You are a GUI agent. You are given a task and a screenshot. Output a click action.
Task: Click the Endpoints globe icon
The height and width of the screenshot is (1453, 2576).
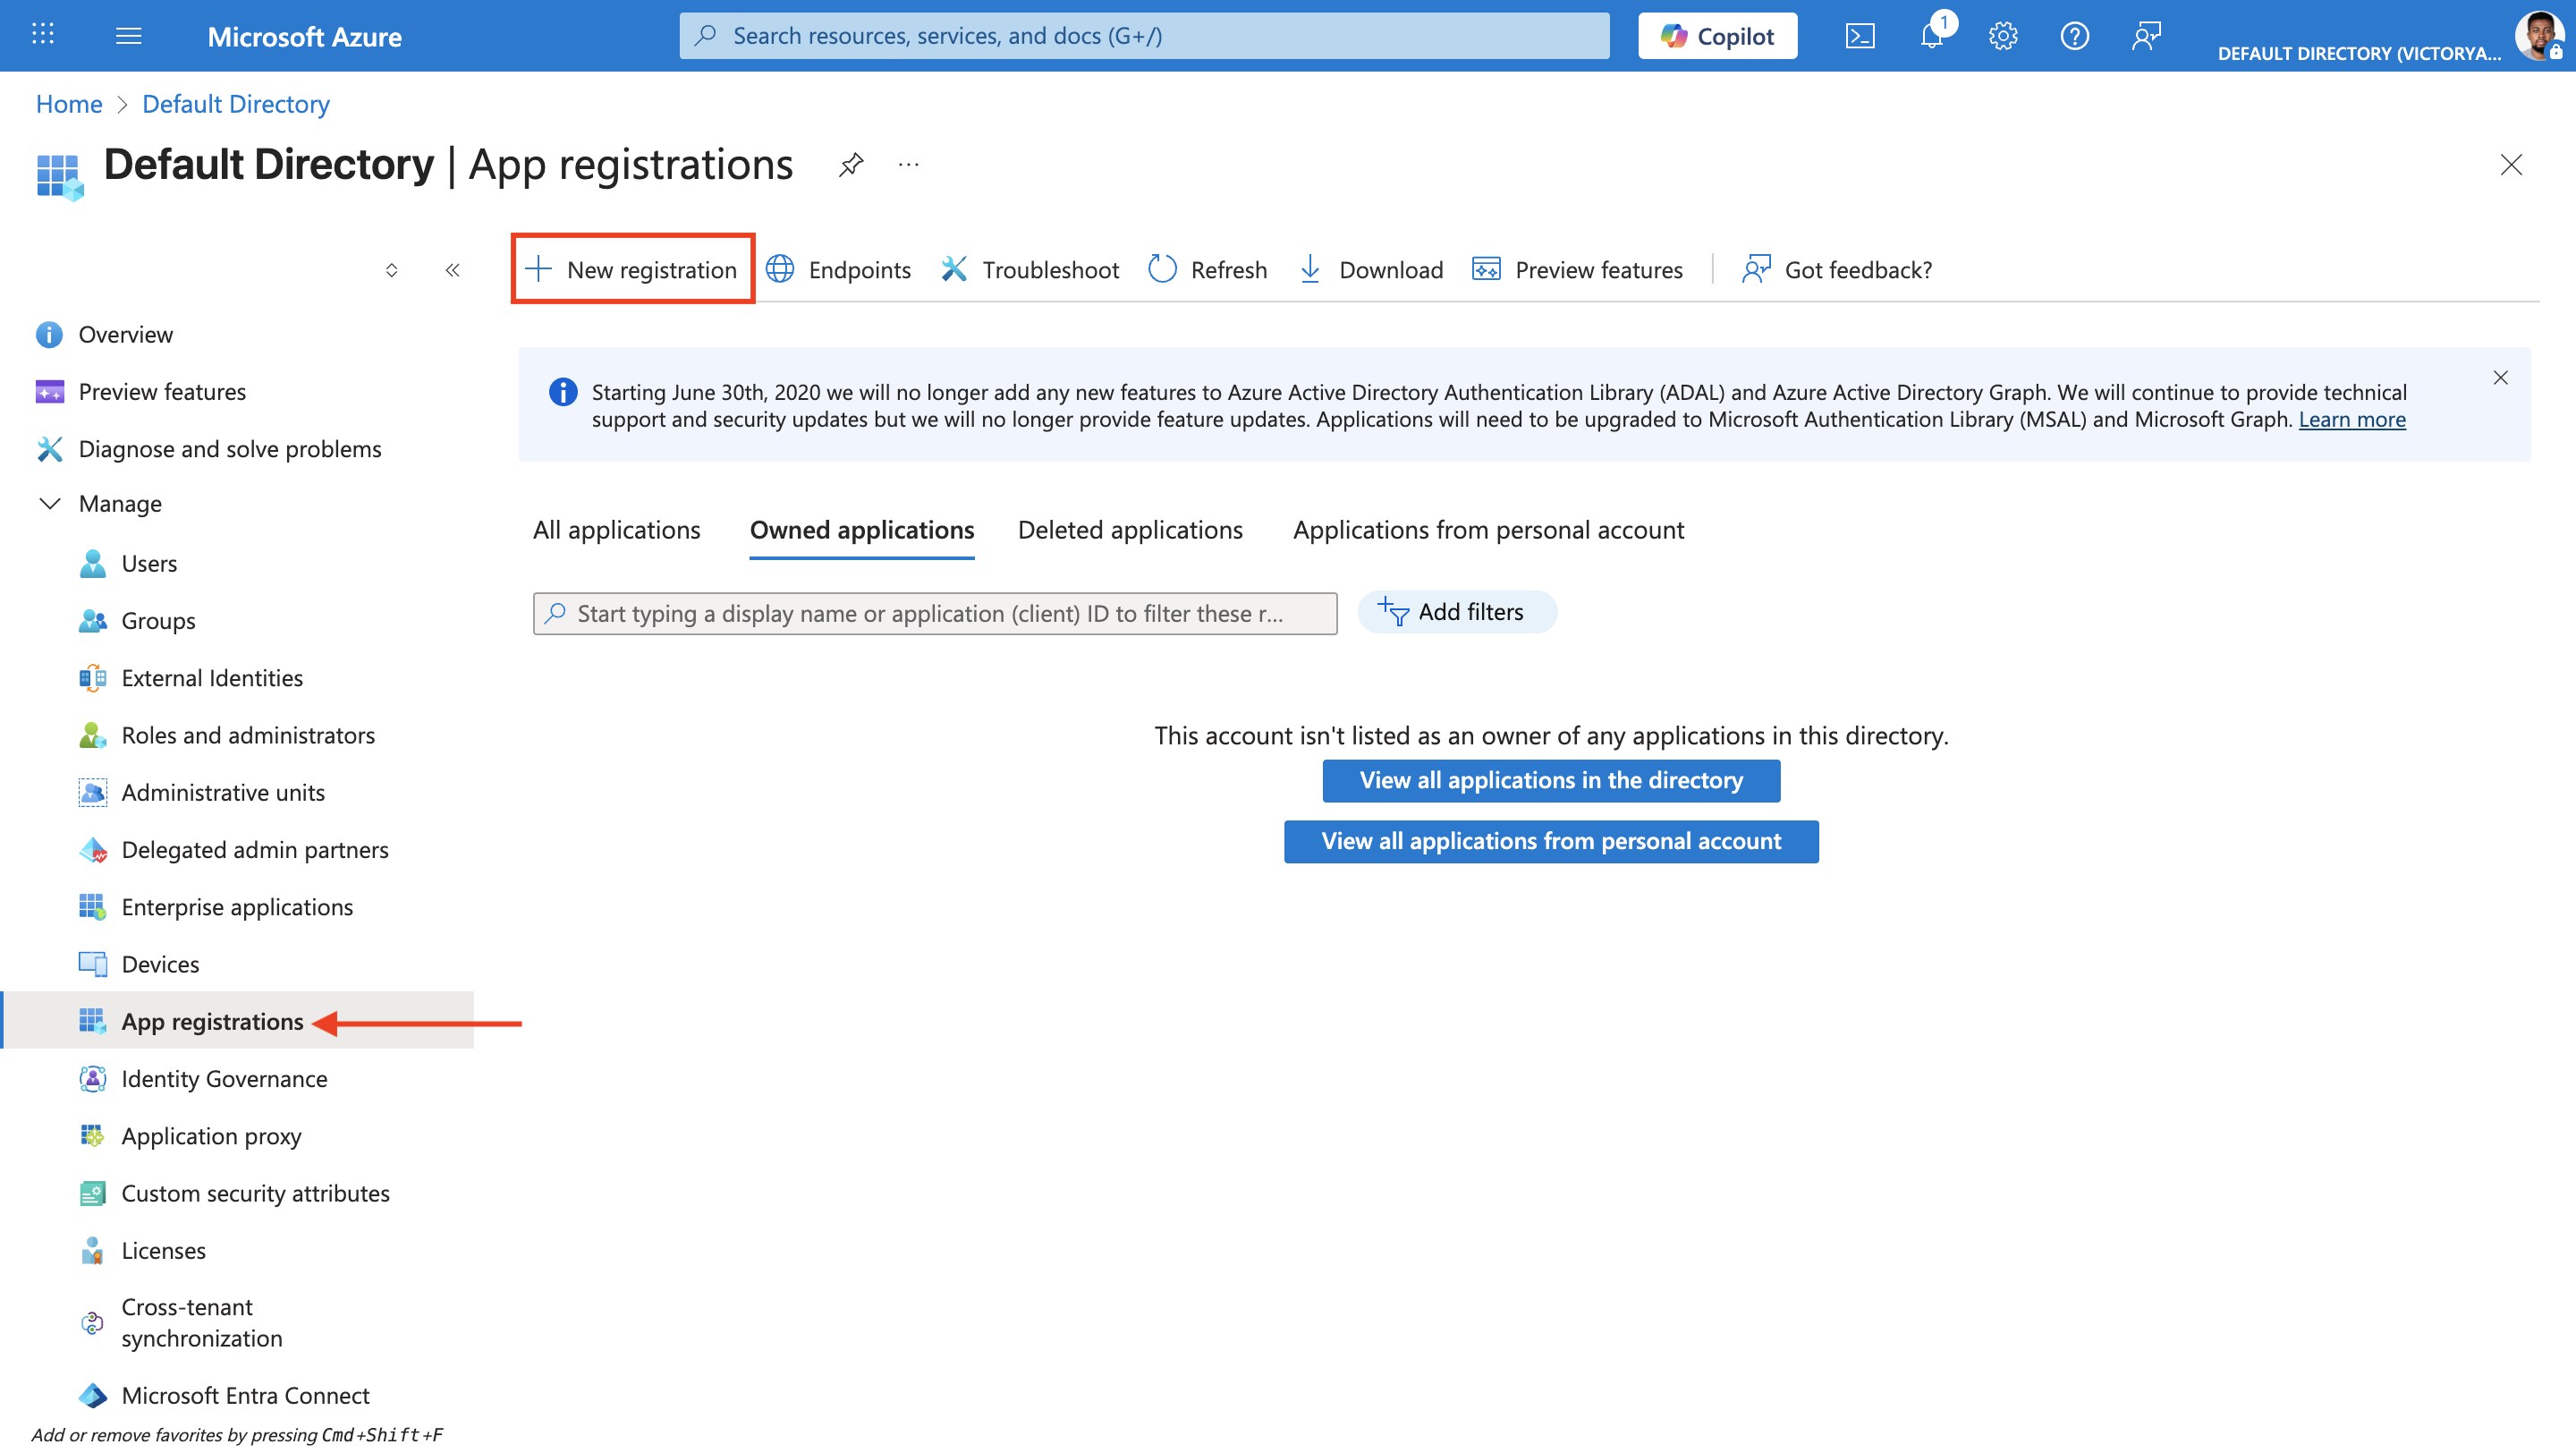click(x=780, y=269)
